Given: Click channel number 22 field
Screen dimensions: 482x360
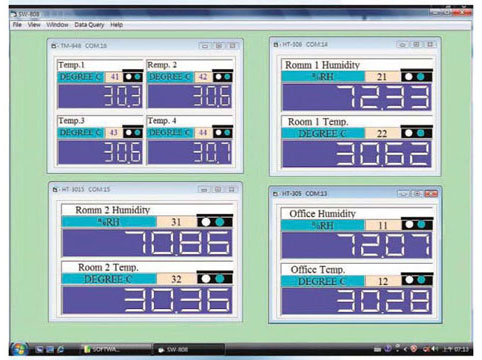Looking at the screenshot, I should (x=382, y=134).
